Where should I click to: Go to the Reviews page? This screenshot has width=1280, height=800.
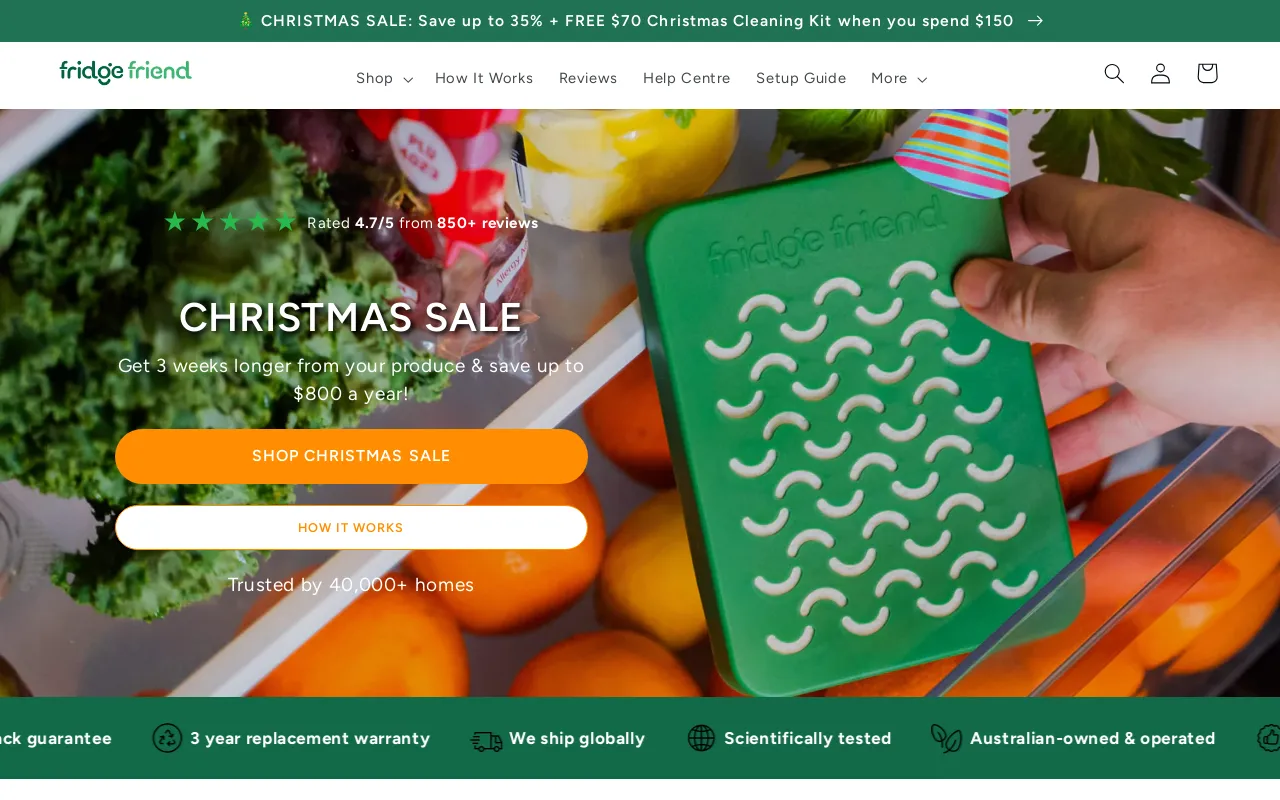coord(588,78)
